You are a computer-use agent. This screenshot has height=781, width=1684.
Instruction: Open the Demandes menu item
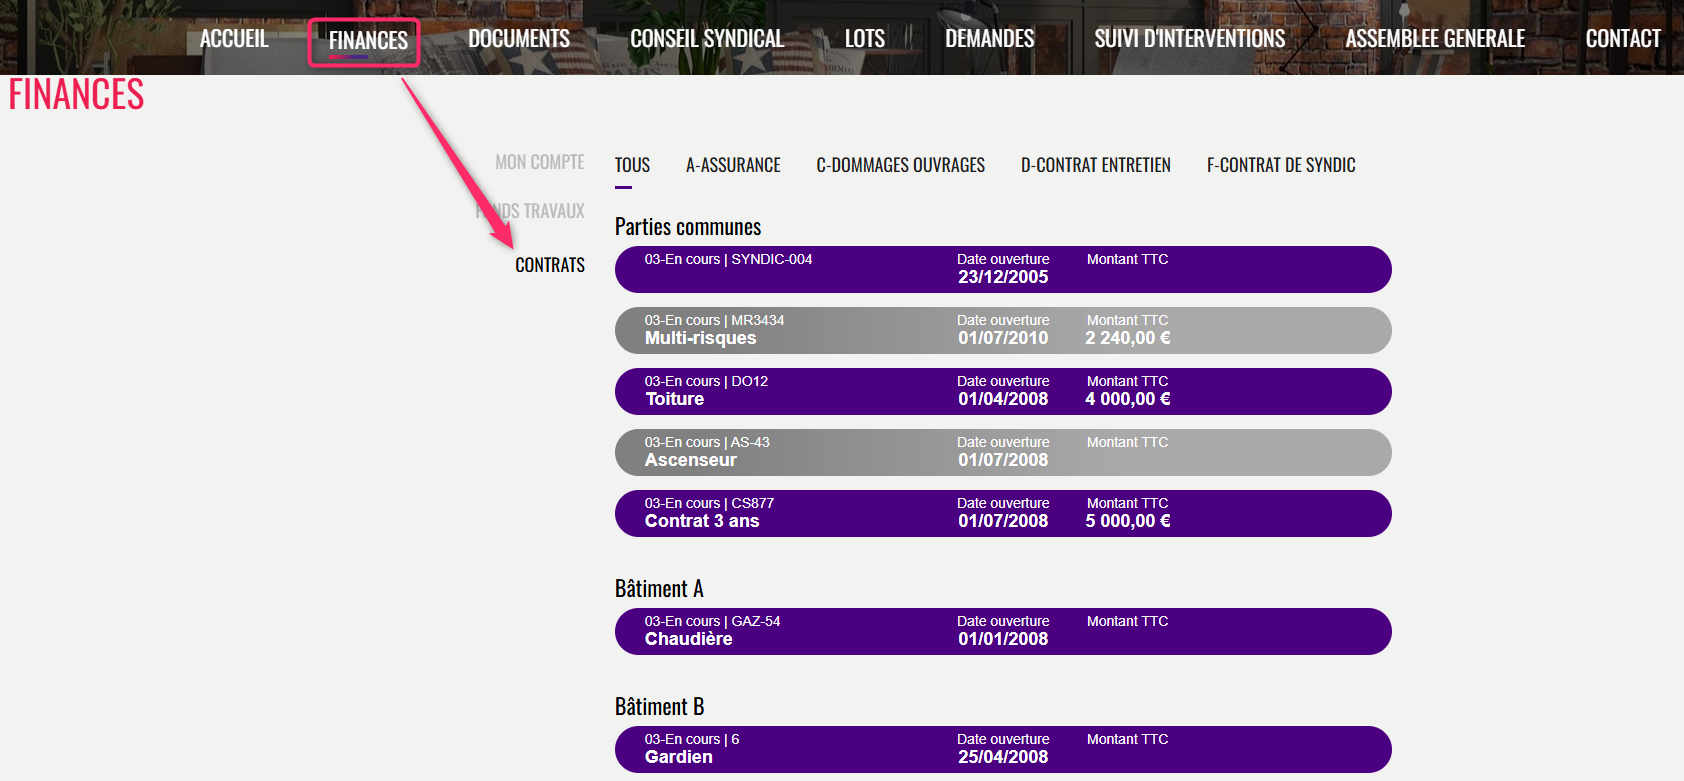[989, 39]
